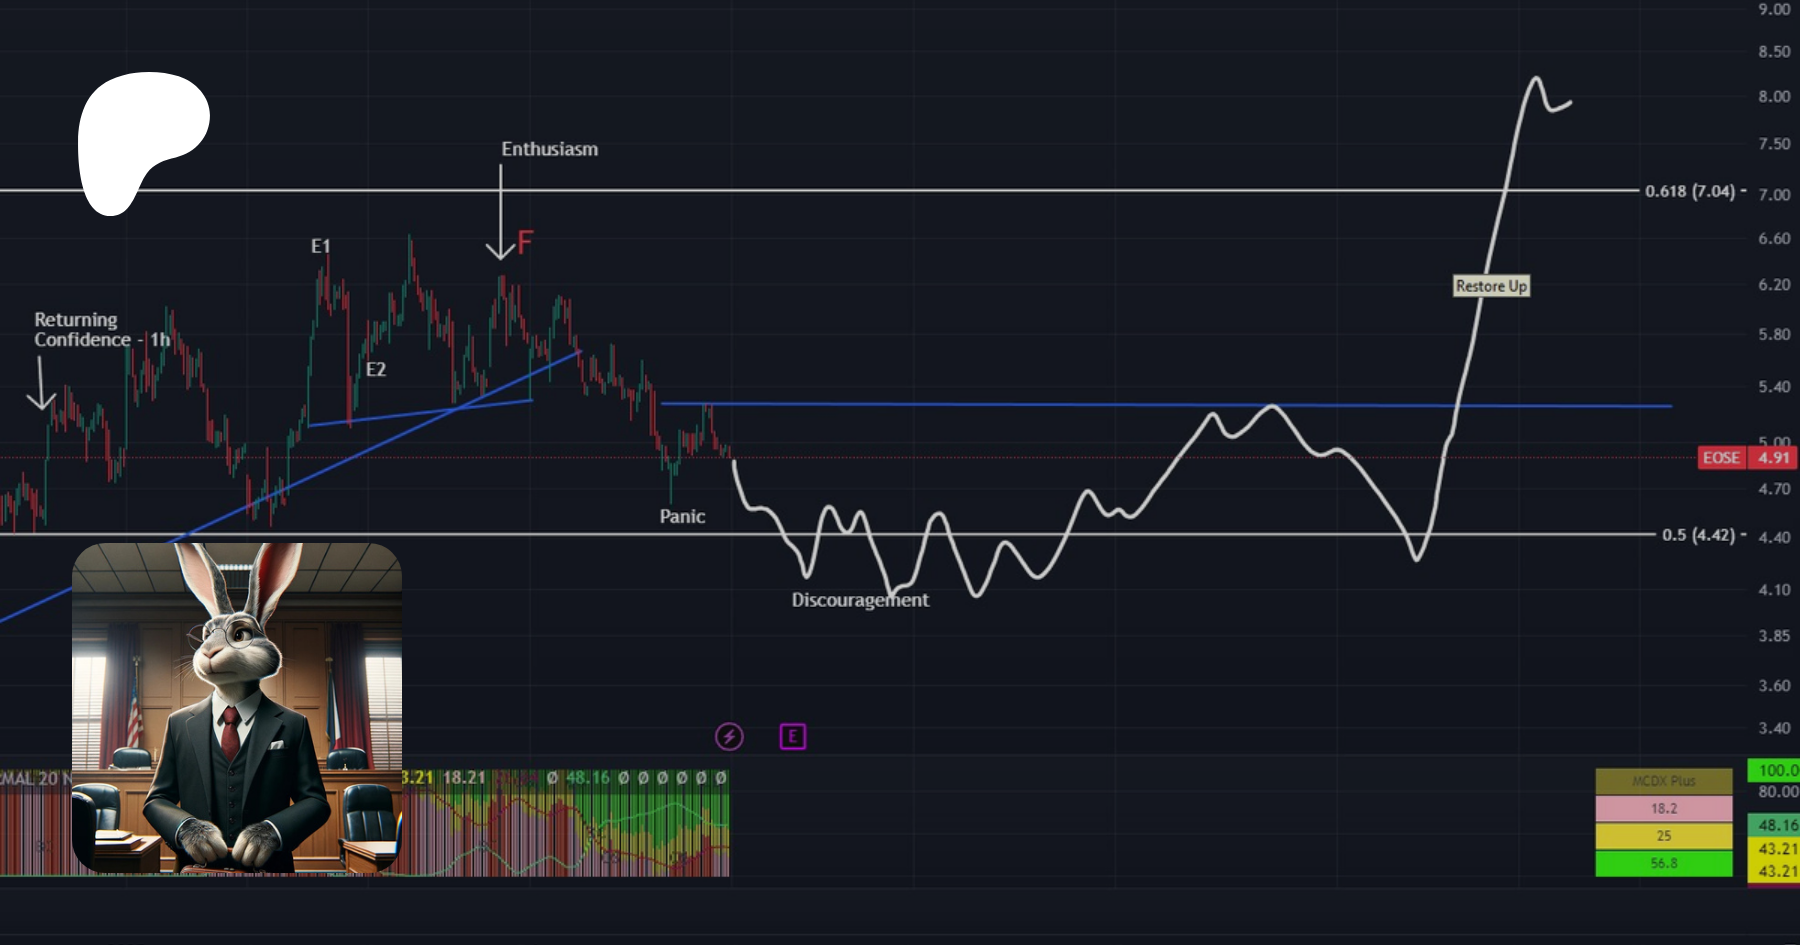Click the yellow 25 MCDX cell
The image size is (1800, 945).
(x=1663, y=836)
